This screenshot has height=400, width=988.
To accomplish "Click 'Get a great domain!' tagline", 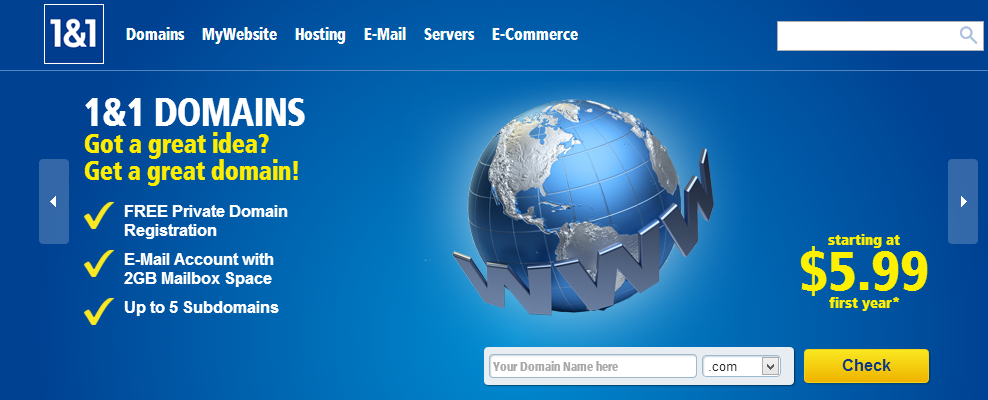I will point(192,171).
